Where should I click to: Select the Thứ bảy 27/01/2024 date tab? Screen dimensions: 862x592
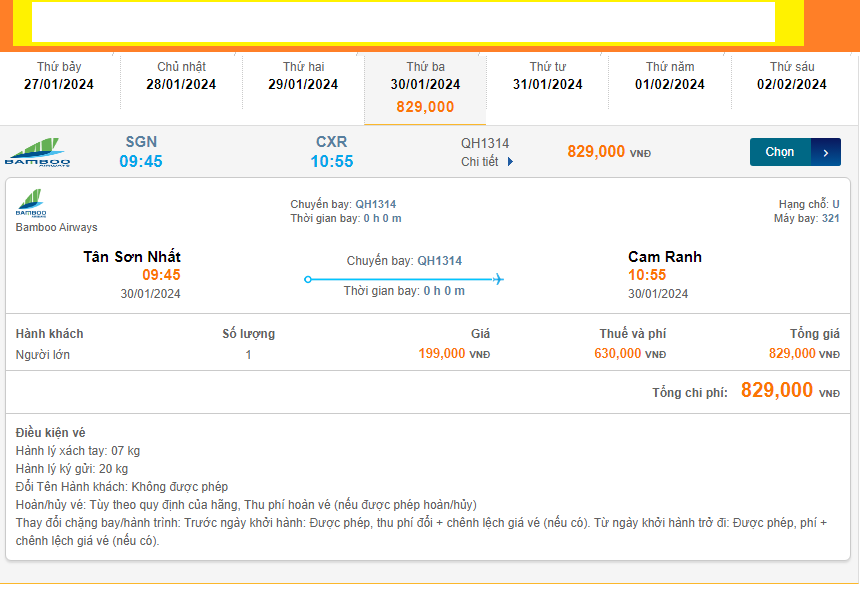point(59,76)
